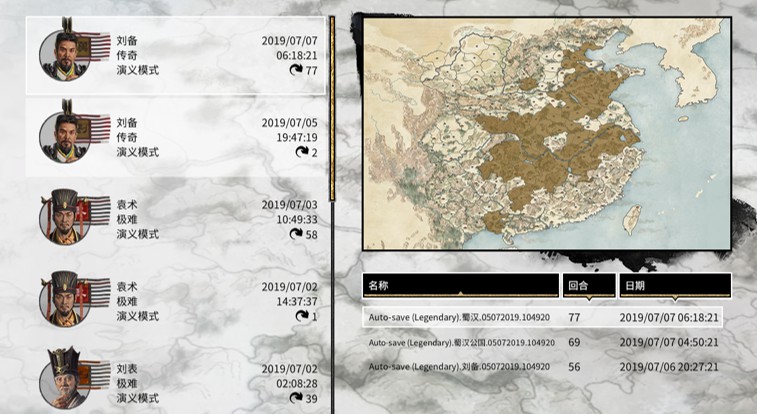Click turn arrow icon beside 2 on 2019/07/05 save

[x=302, y=152]
